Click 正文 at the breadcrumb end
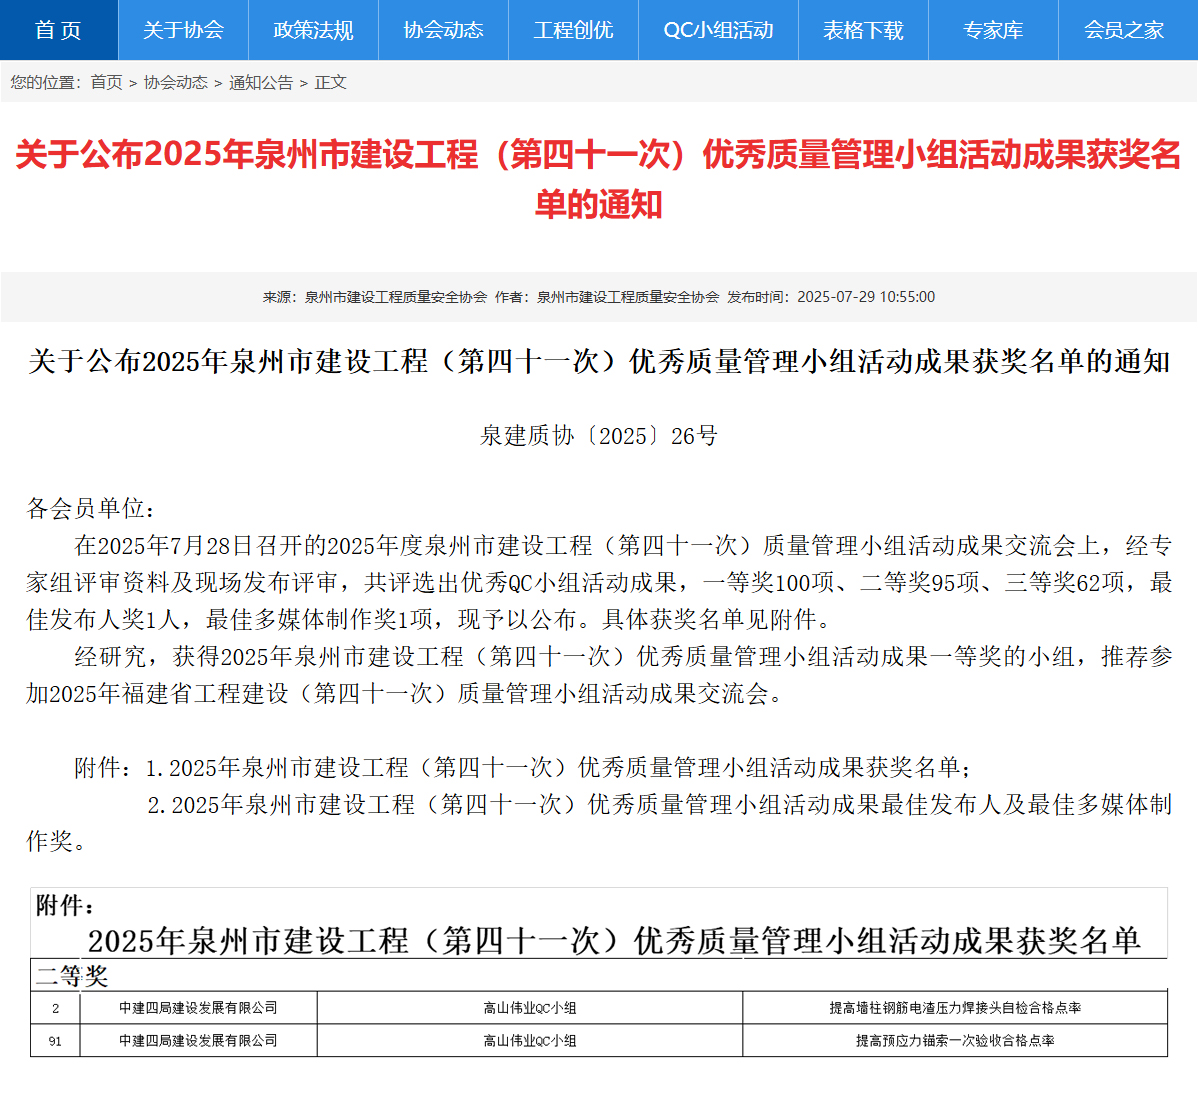Viewport: 1198px width, 1107px height. pos(331,83)
